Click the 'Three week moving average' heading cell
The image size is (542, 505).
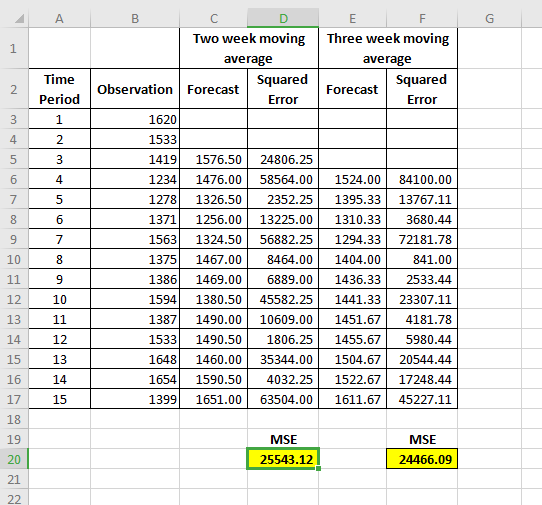tap(387, 48)
